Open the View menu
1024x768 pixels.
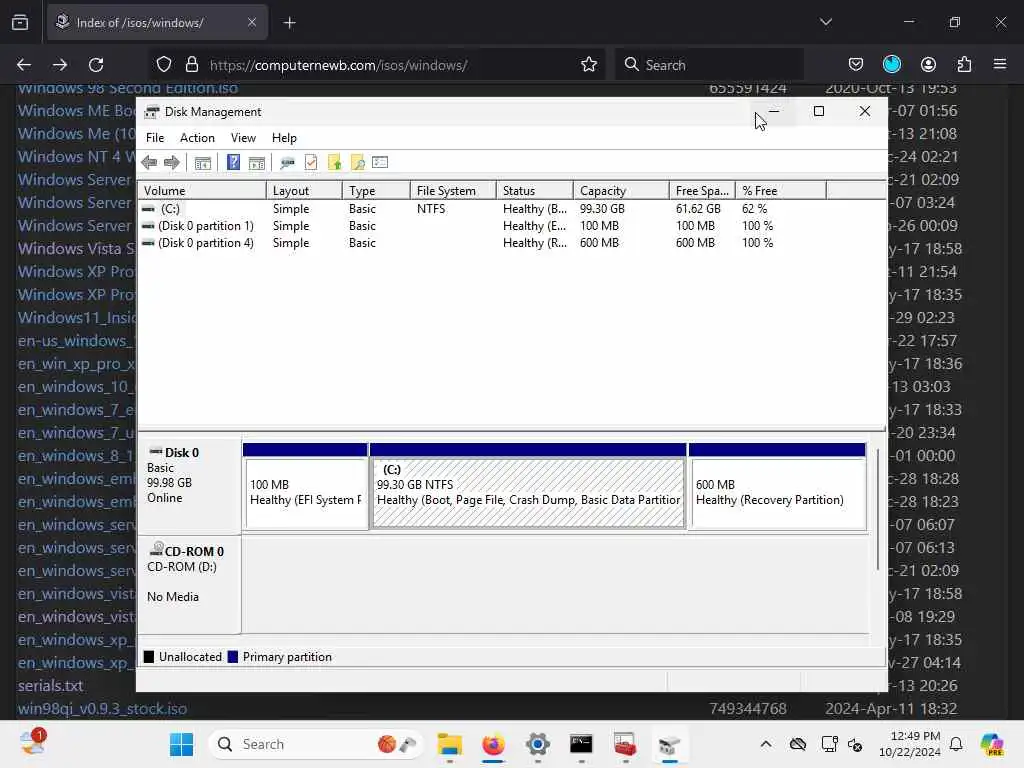click(243, 138)
